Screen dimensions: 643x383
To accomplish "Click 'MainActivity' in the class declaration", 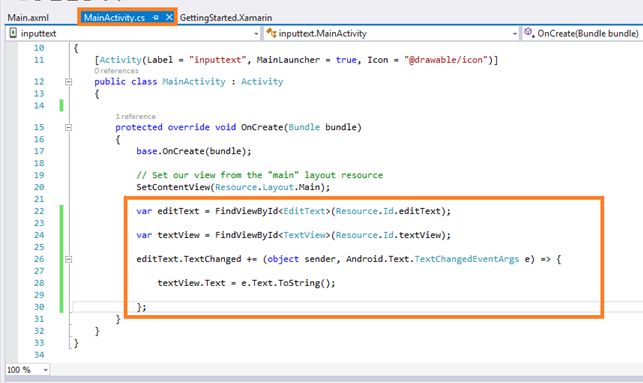I will (194, 82).
